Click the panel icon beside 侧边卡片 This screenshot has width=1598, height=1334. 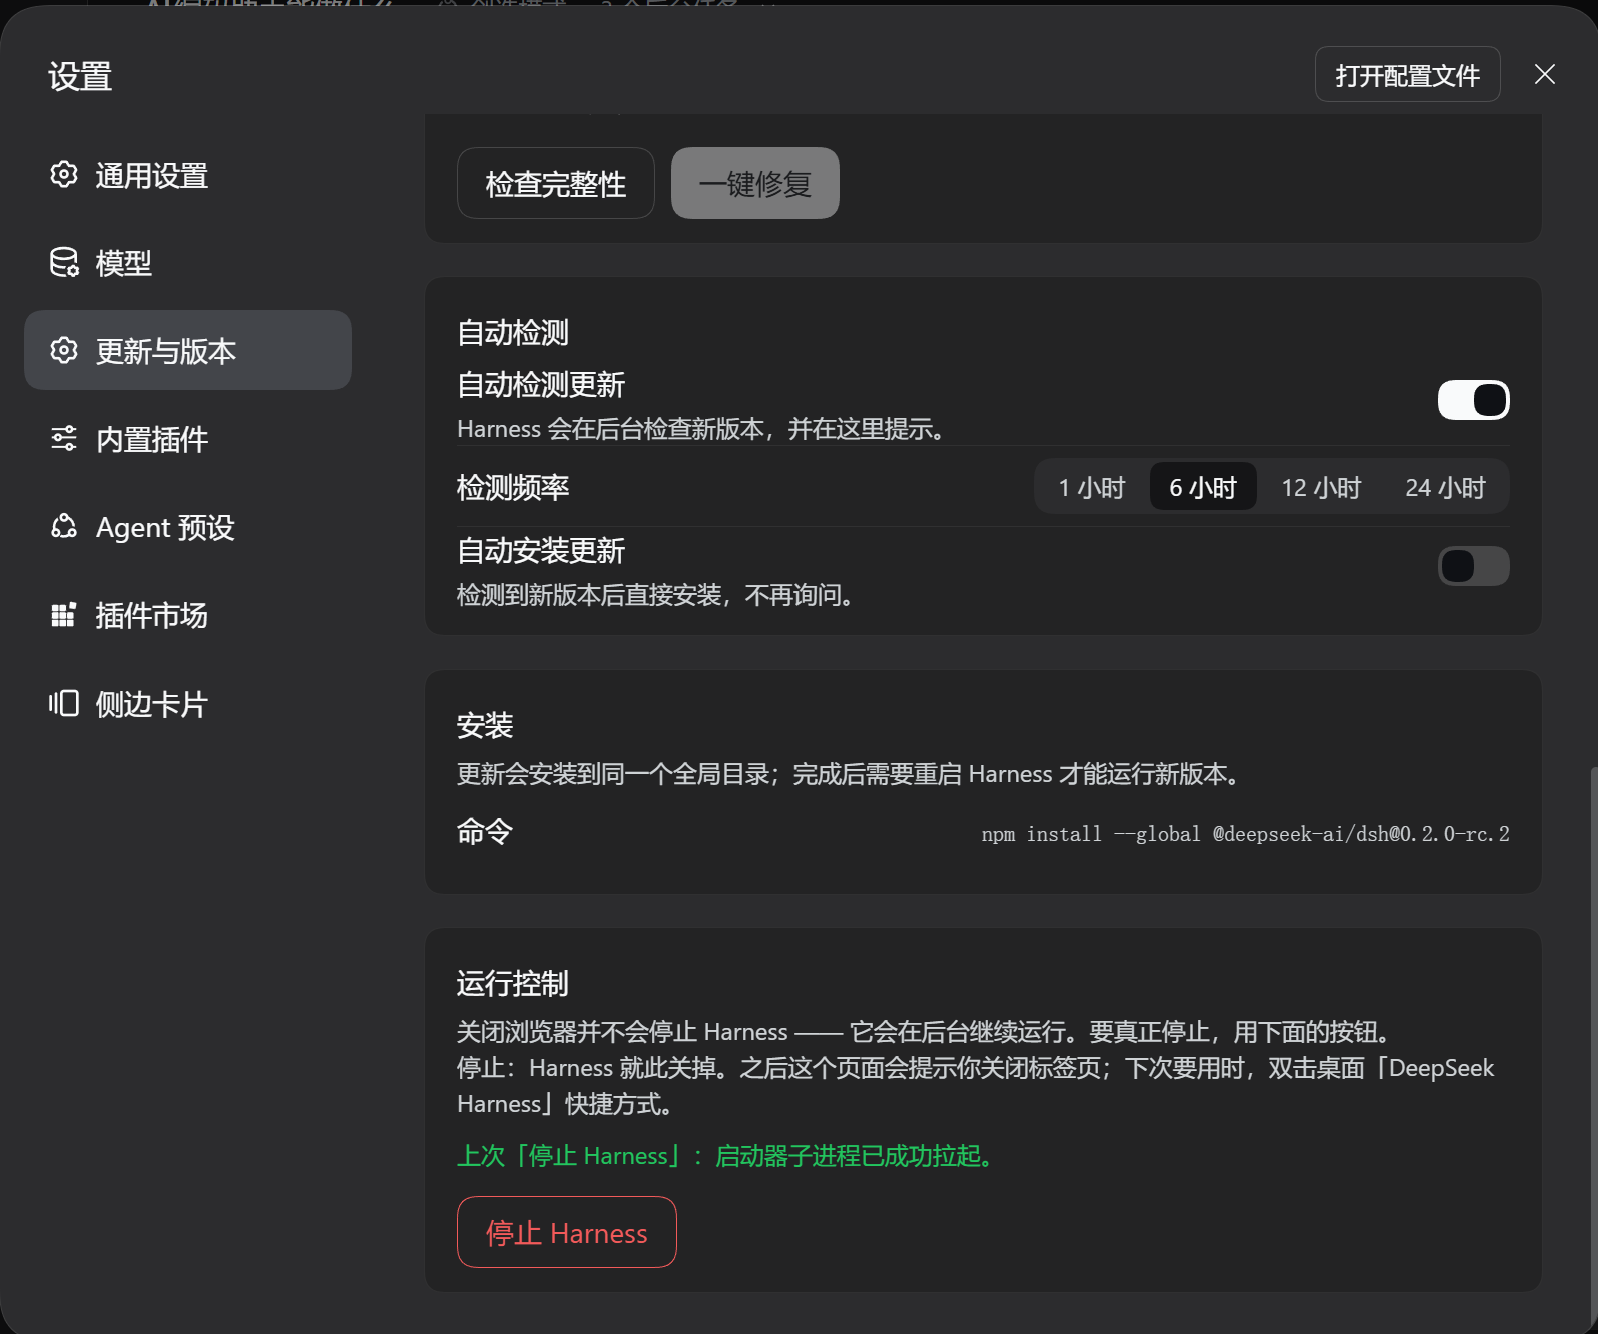[64, 703]
